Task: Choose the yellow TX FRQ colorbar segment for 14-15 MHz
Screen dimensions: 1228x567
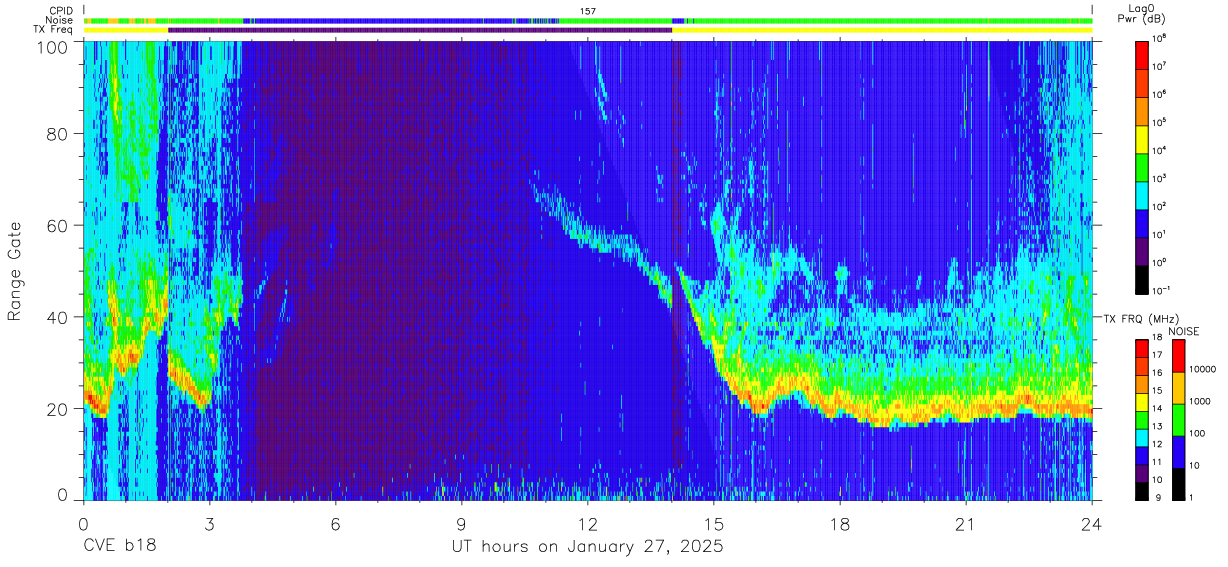Action: tap(1142, 401)
